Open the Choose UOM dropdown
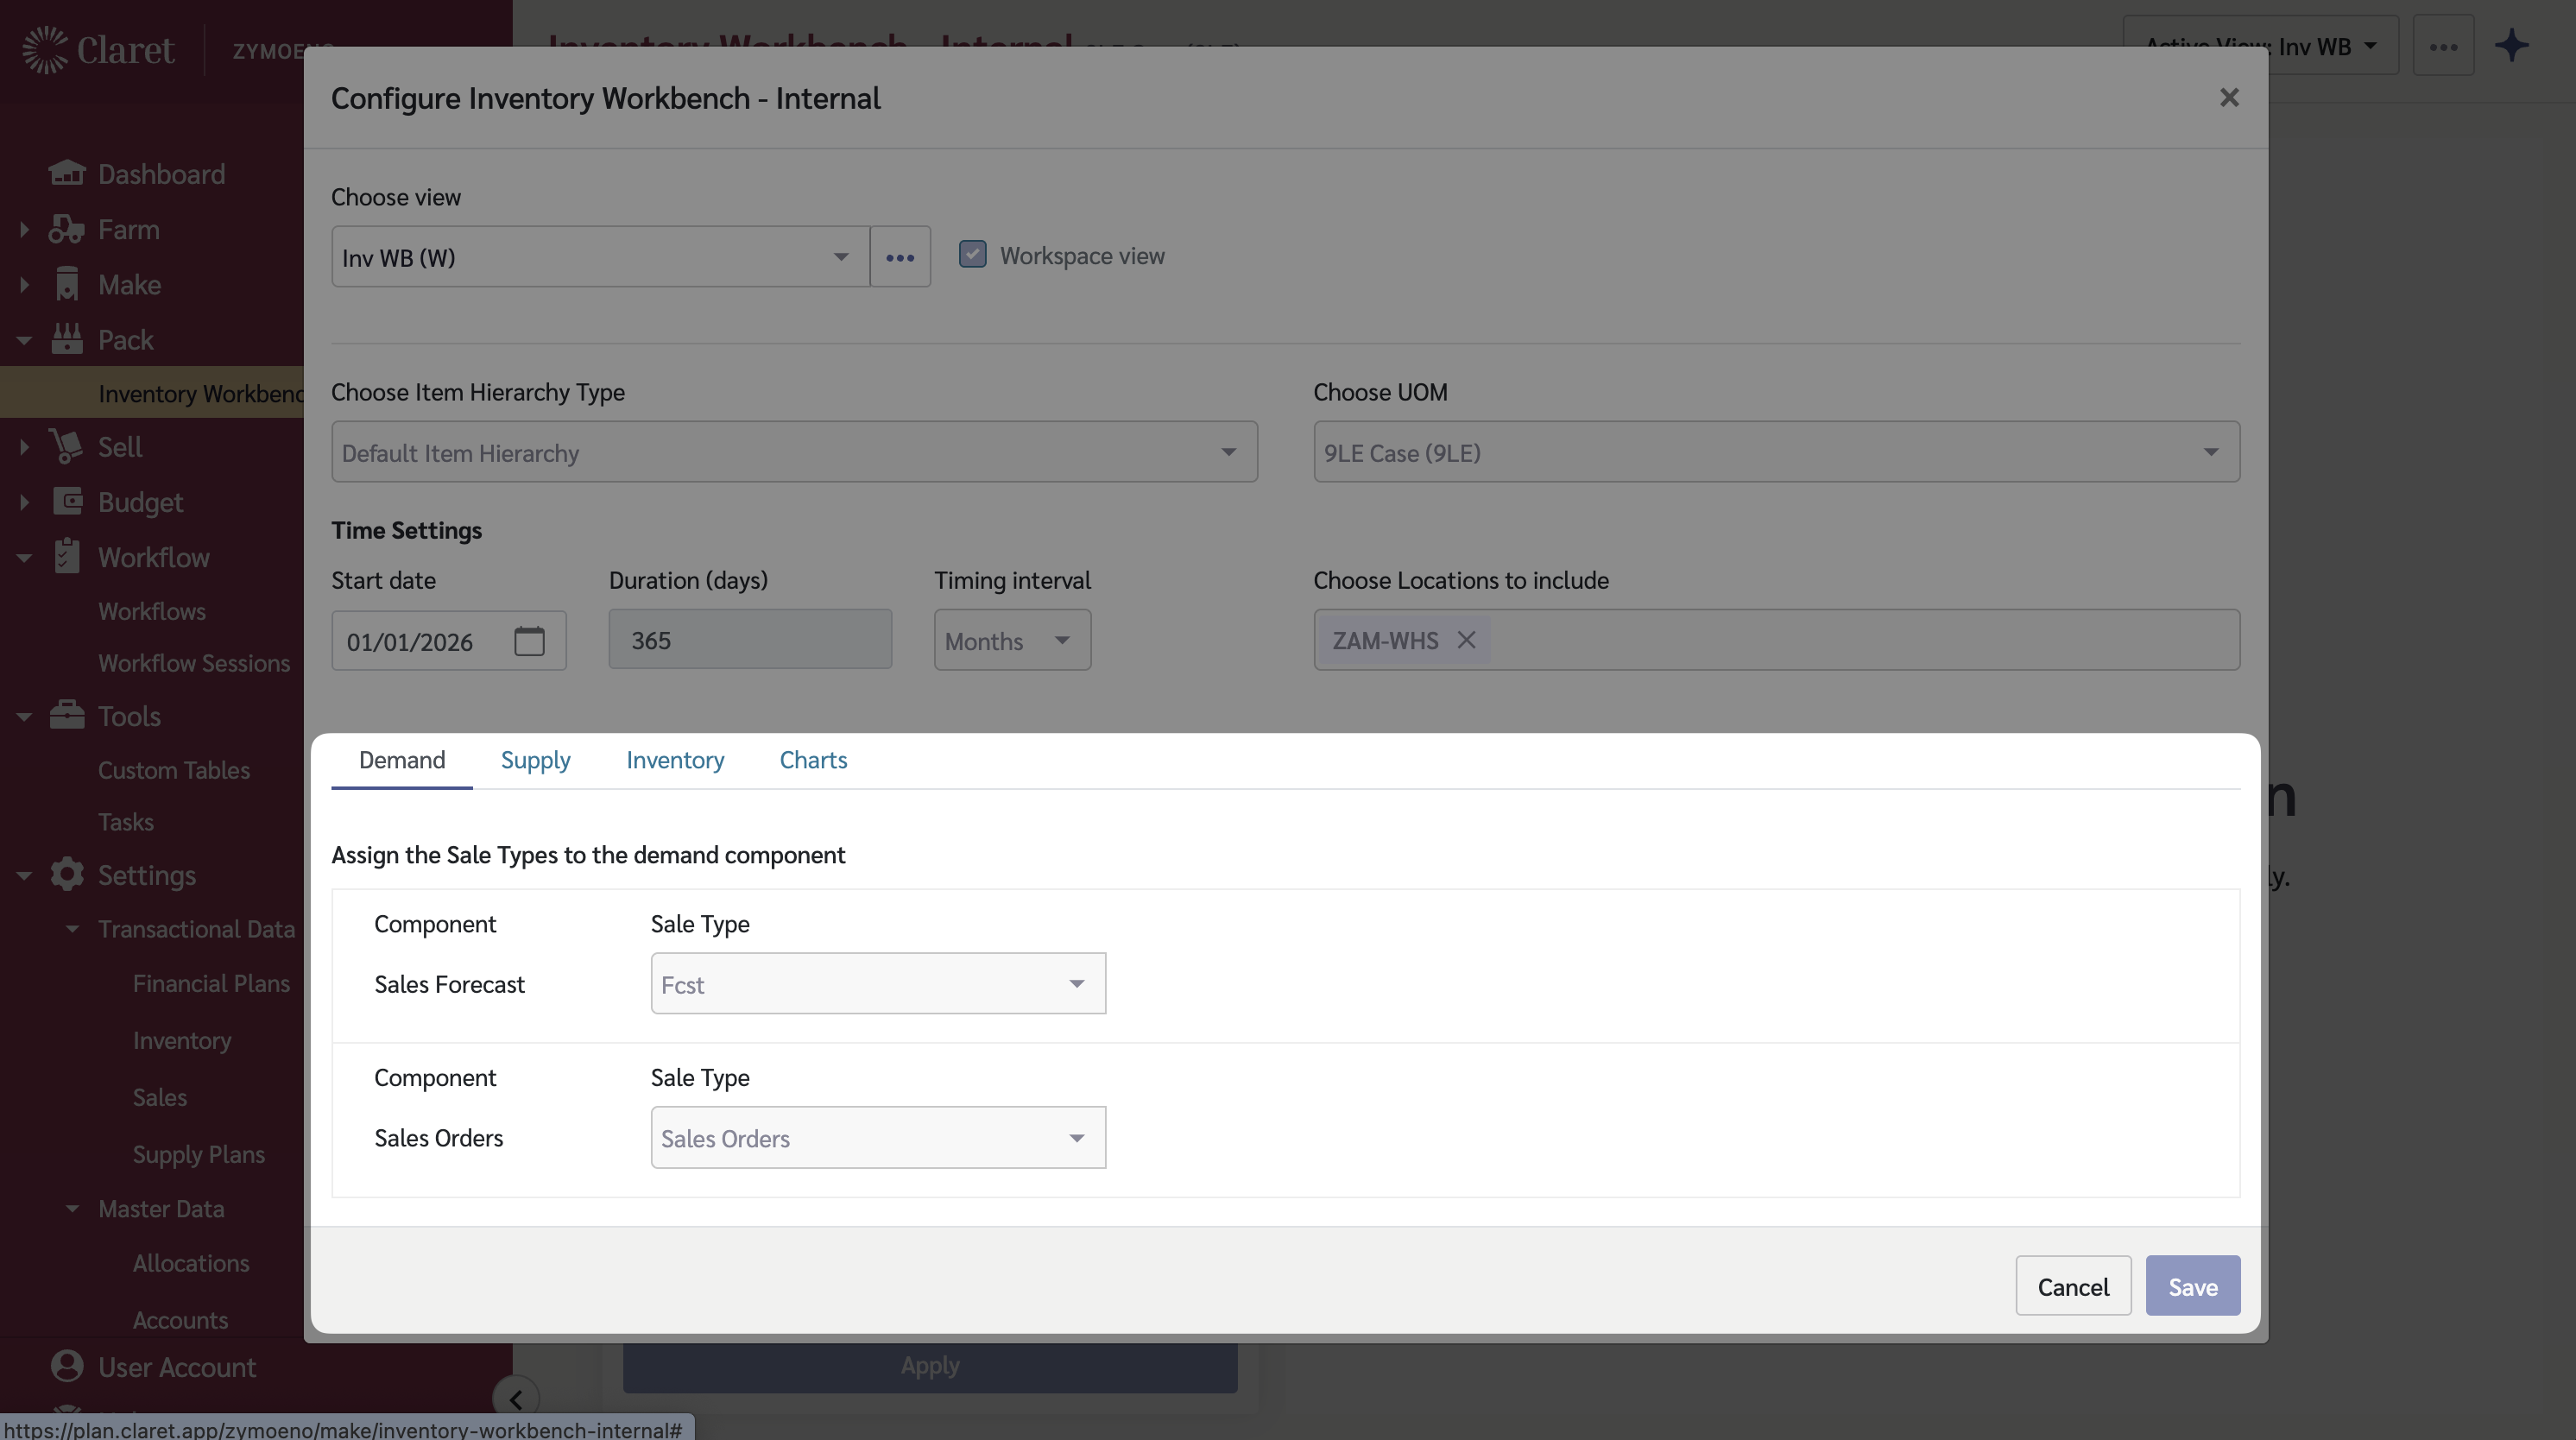 point(1776,452)
